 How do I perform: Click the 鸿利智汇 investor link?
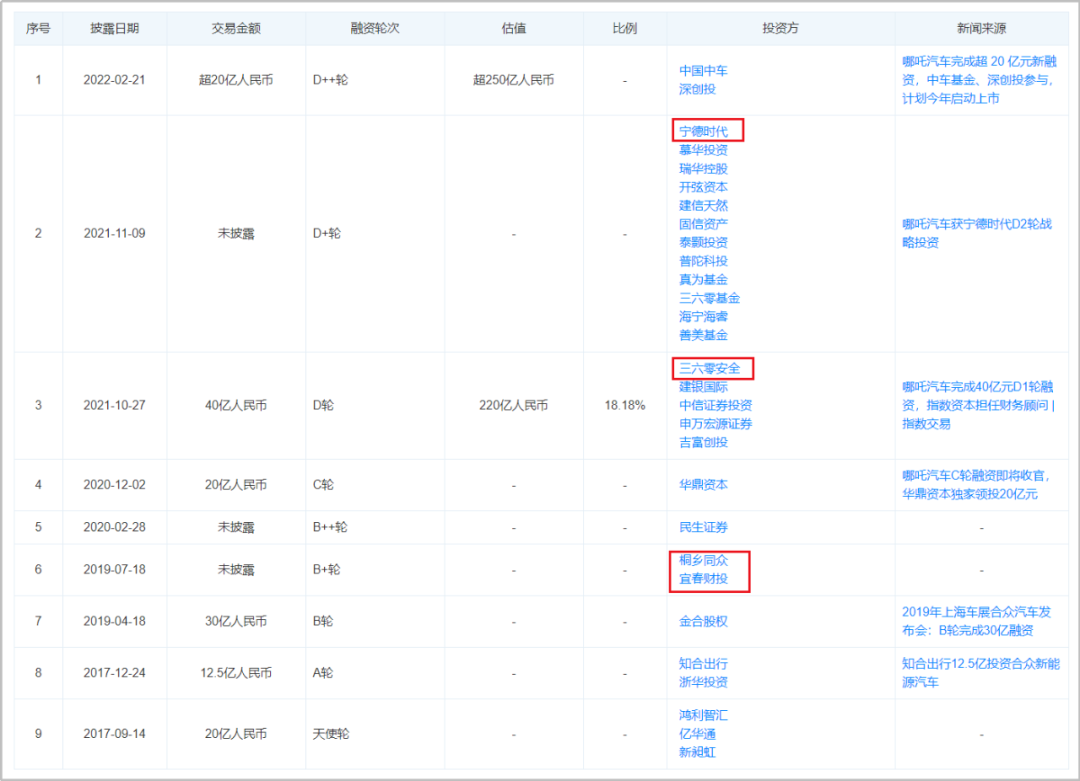coord(706,715)
